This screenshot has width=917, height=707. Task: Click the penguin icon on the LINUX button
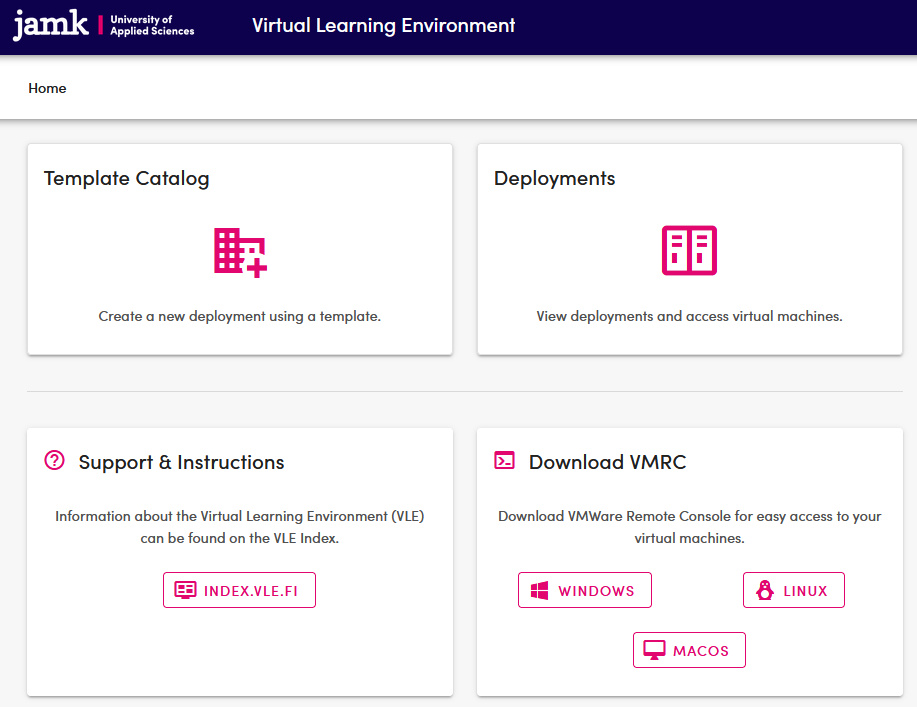[765, 589]
